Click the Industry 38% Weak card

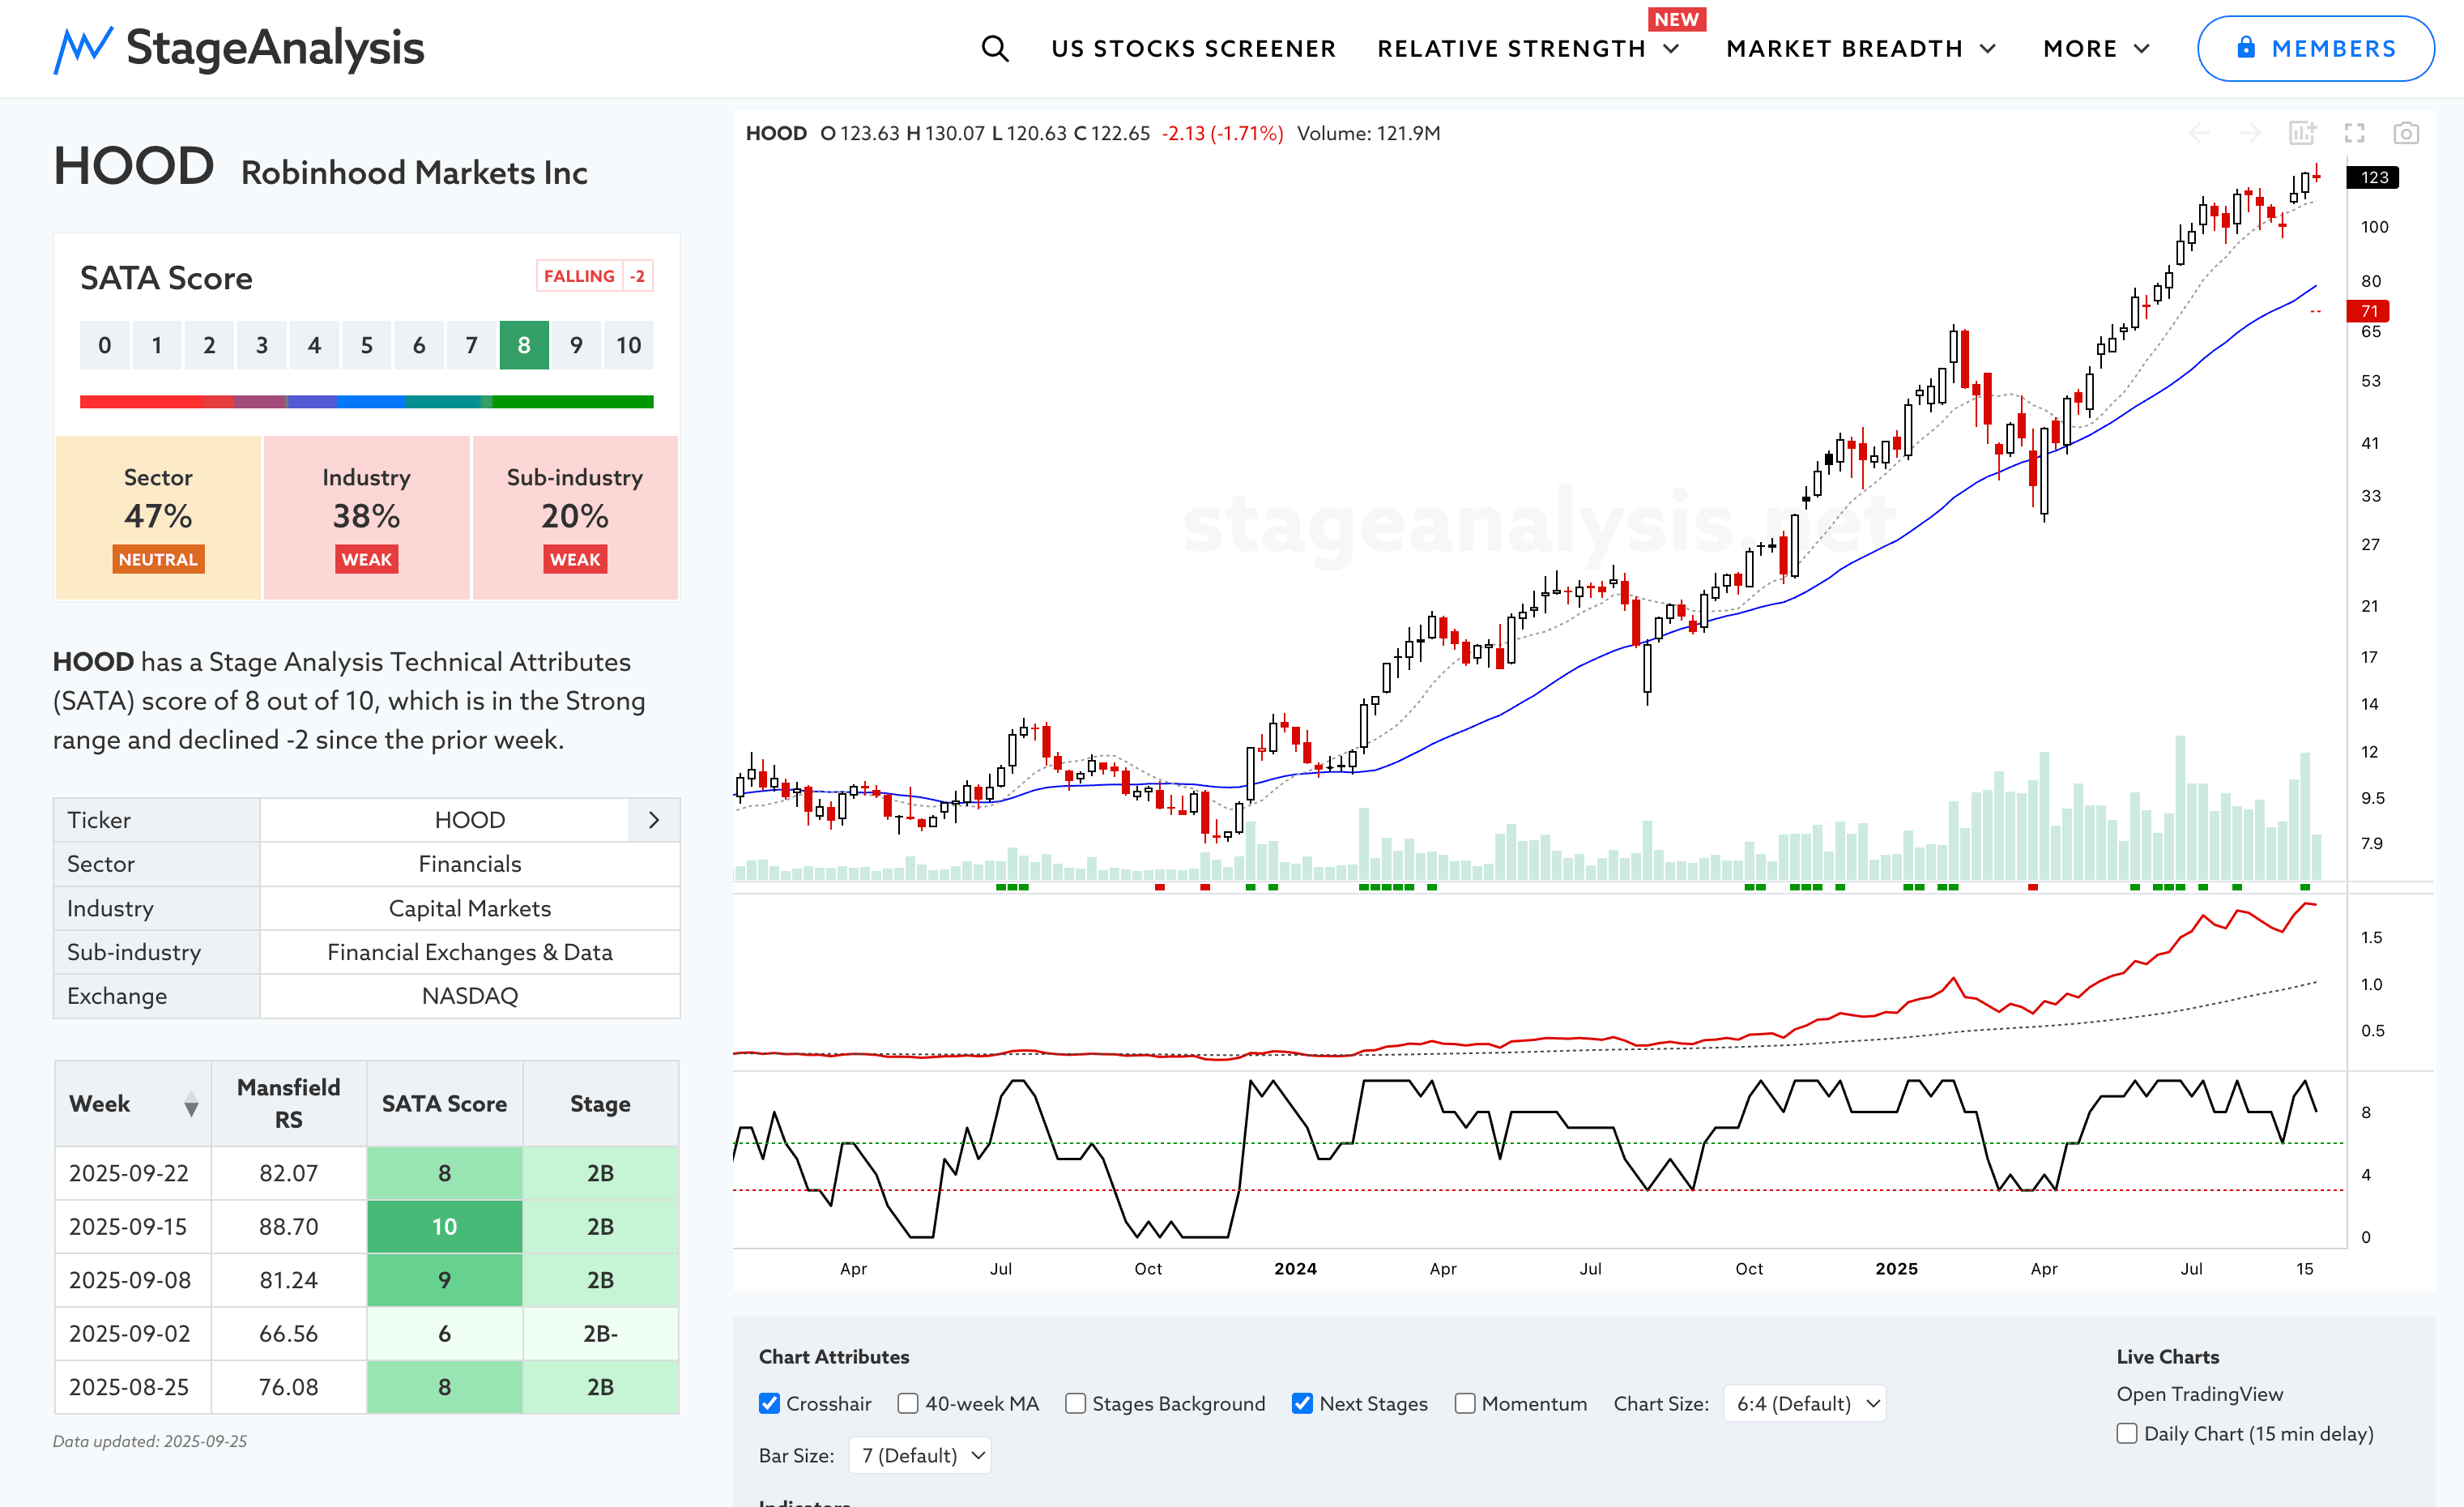pos(366,517)
